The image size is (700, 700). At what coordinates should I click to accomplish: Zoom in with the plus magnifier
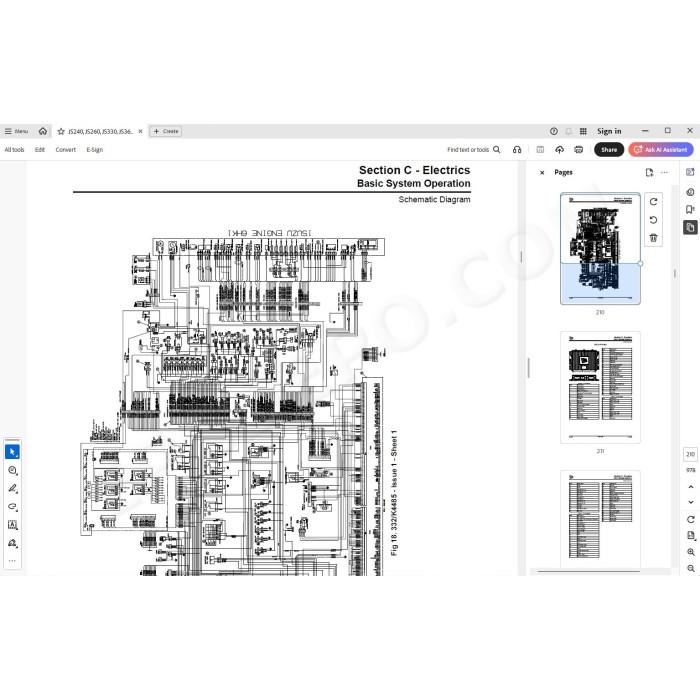point(691,552)
